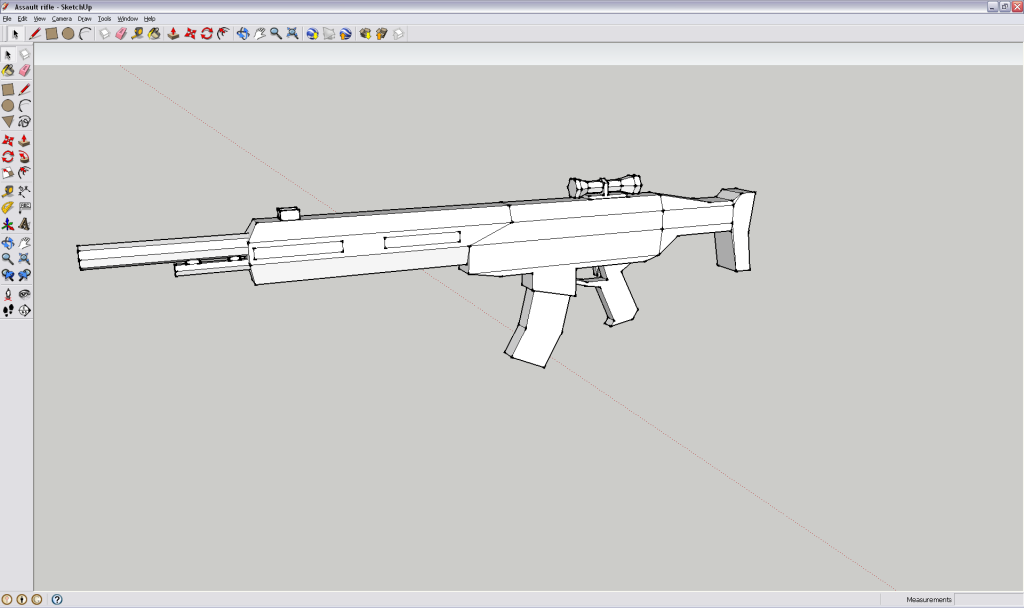Open the Window menu

click(x=127, y=19)
